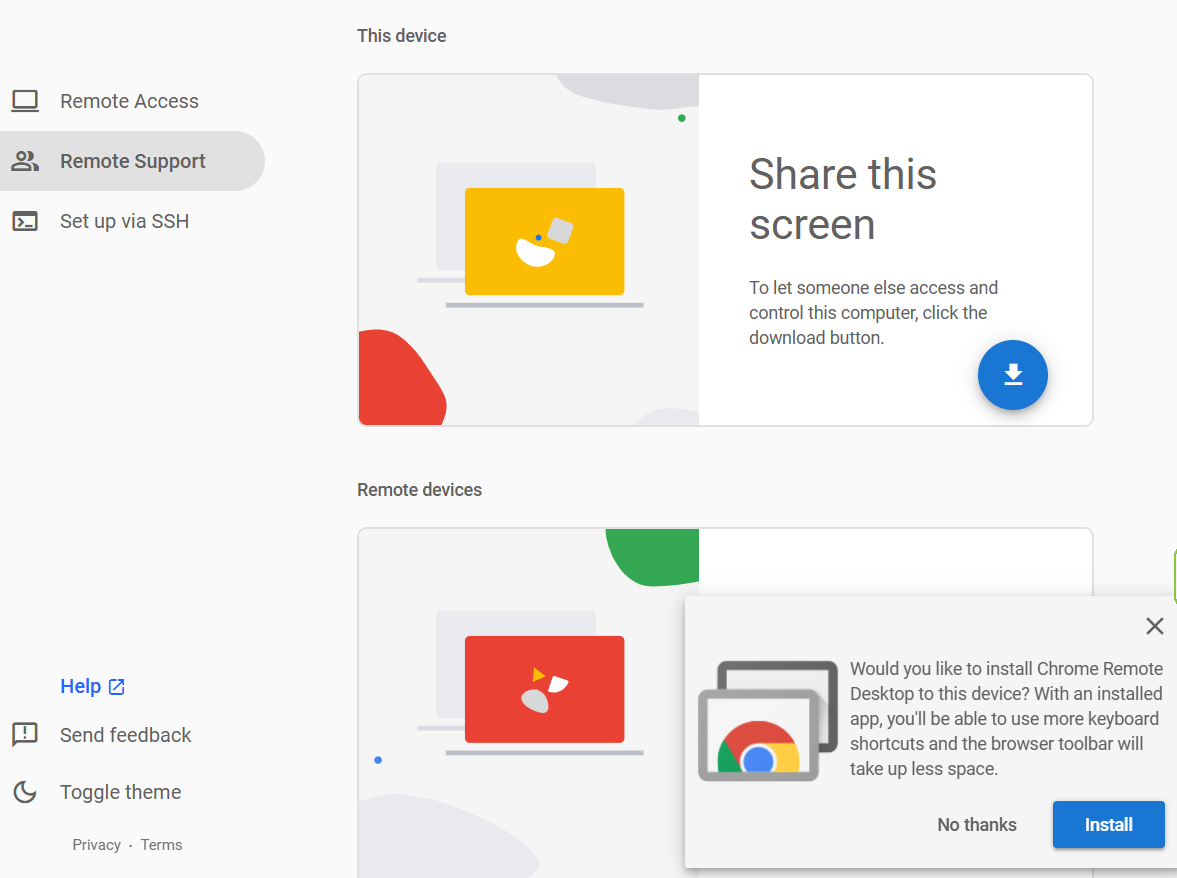Click the laptop icon beside Remote Access
This screenshot has width=1177, height=878.
(25, 101)
